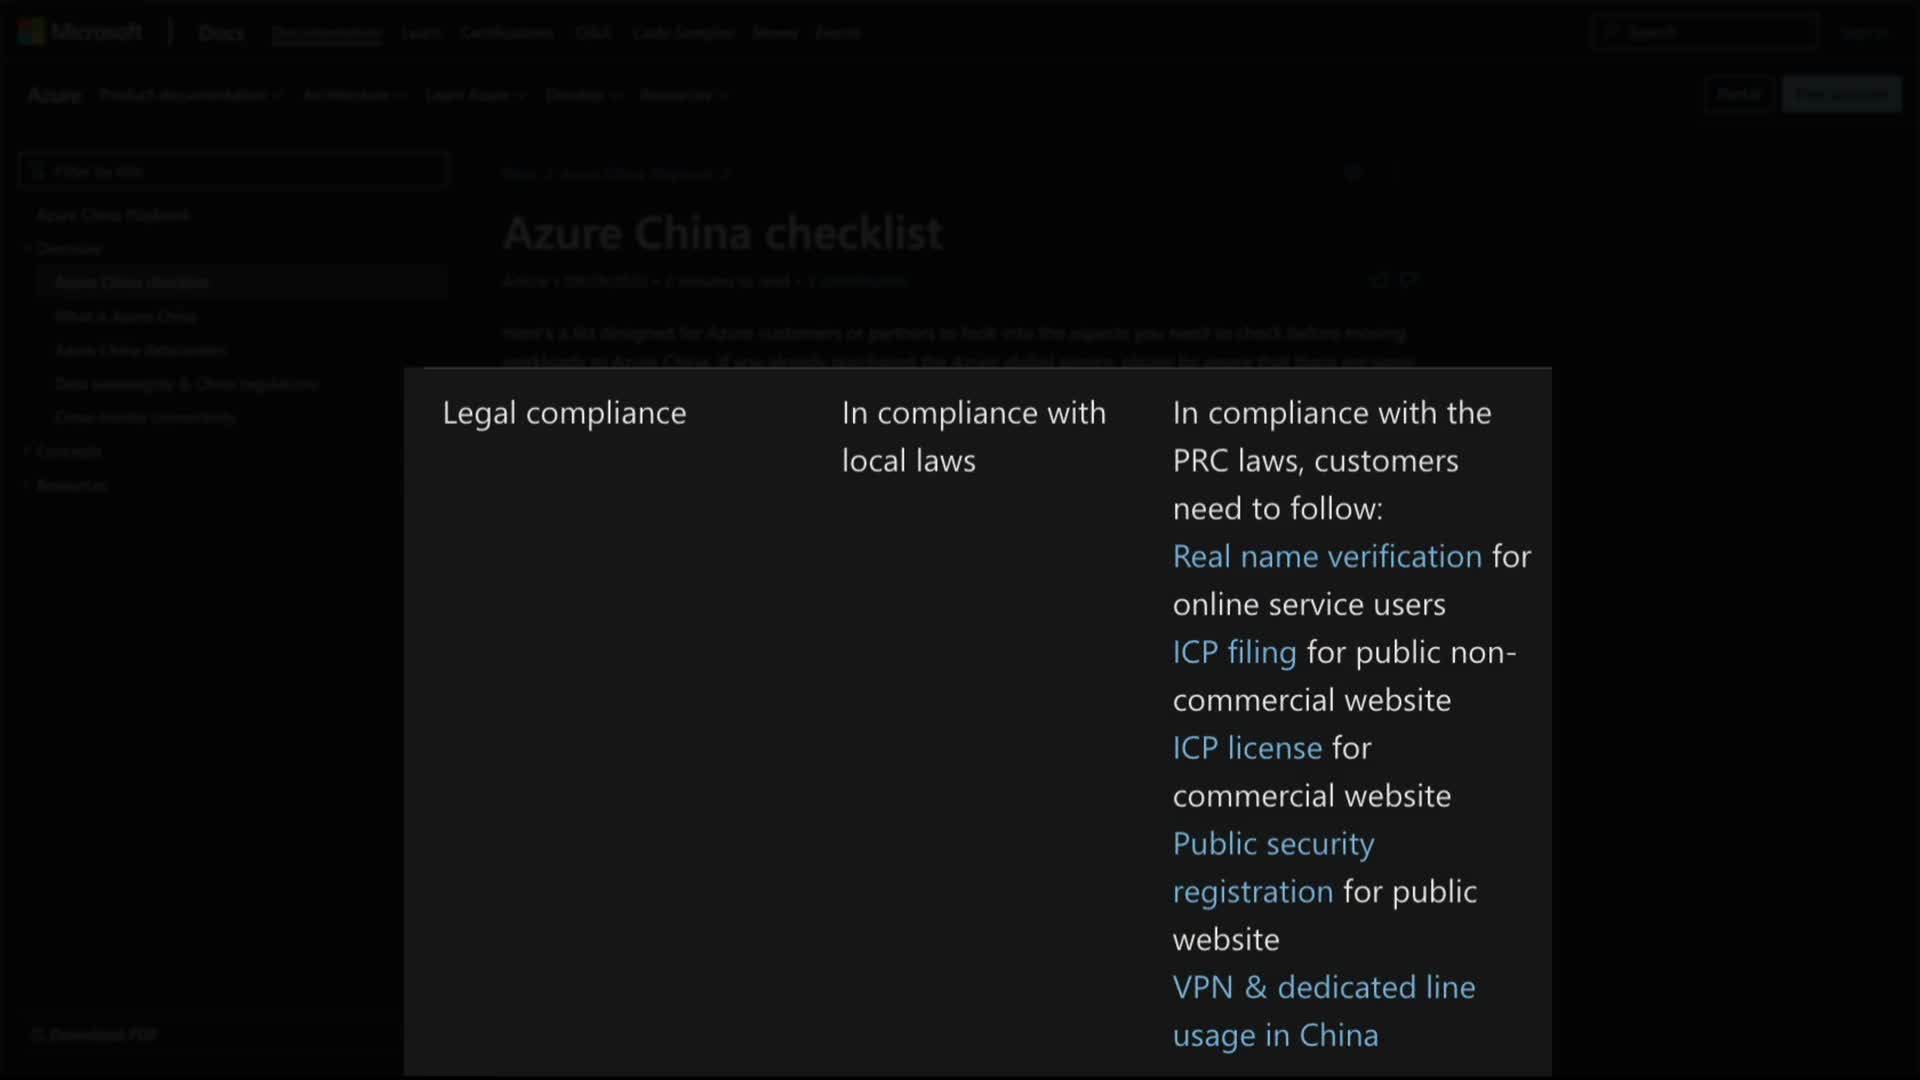Click the thumbs-down feedback icon
1920x1080 pixels.
(x=1409, y=281)
